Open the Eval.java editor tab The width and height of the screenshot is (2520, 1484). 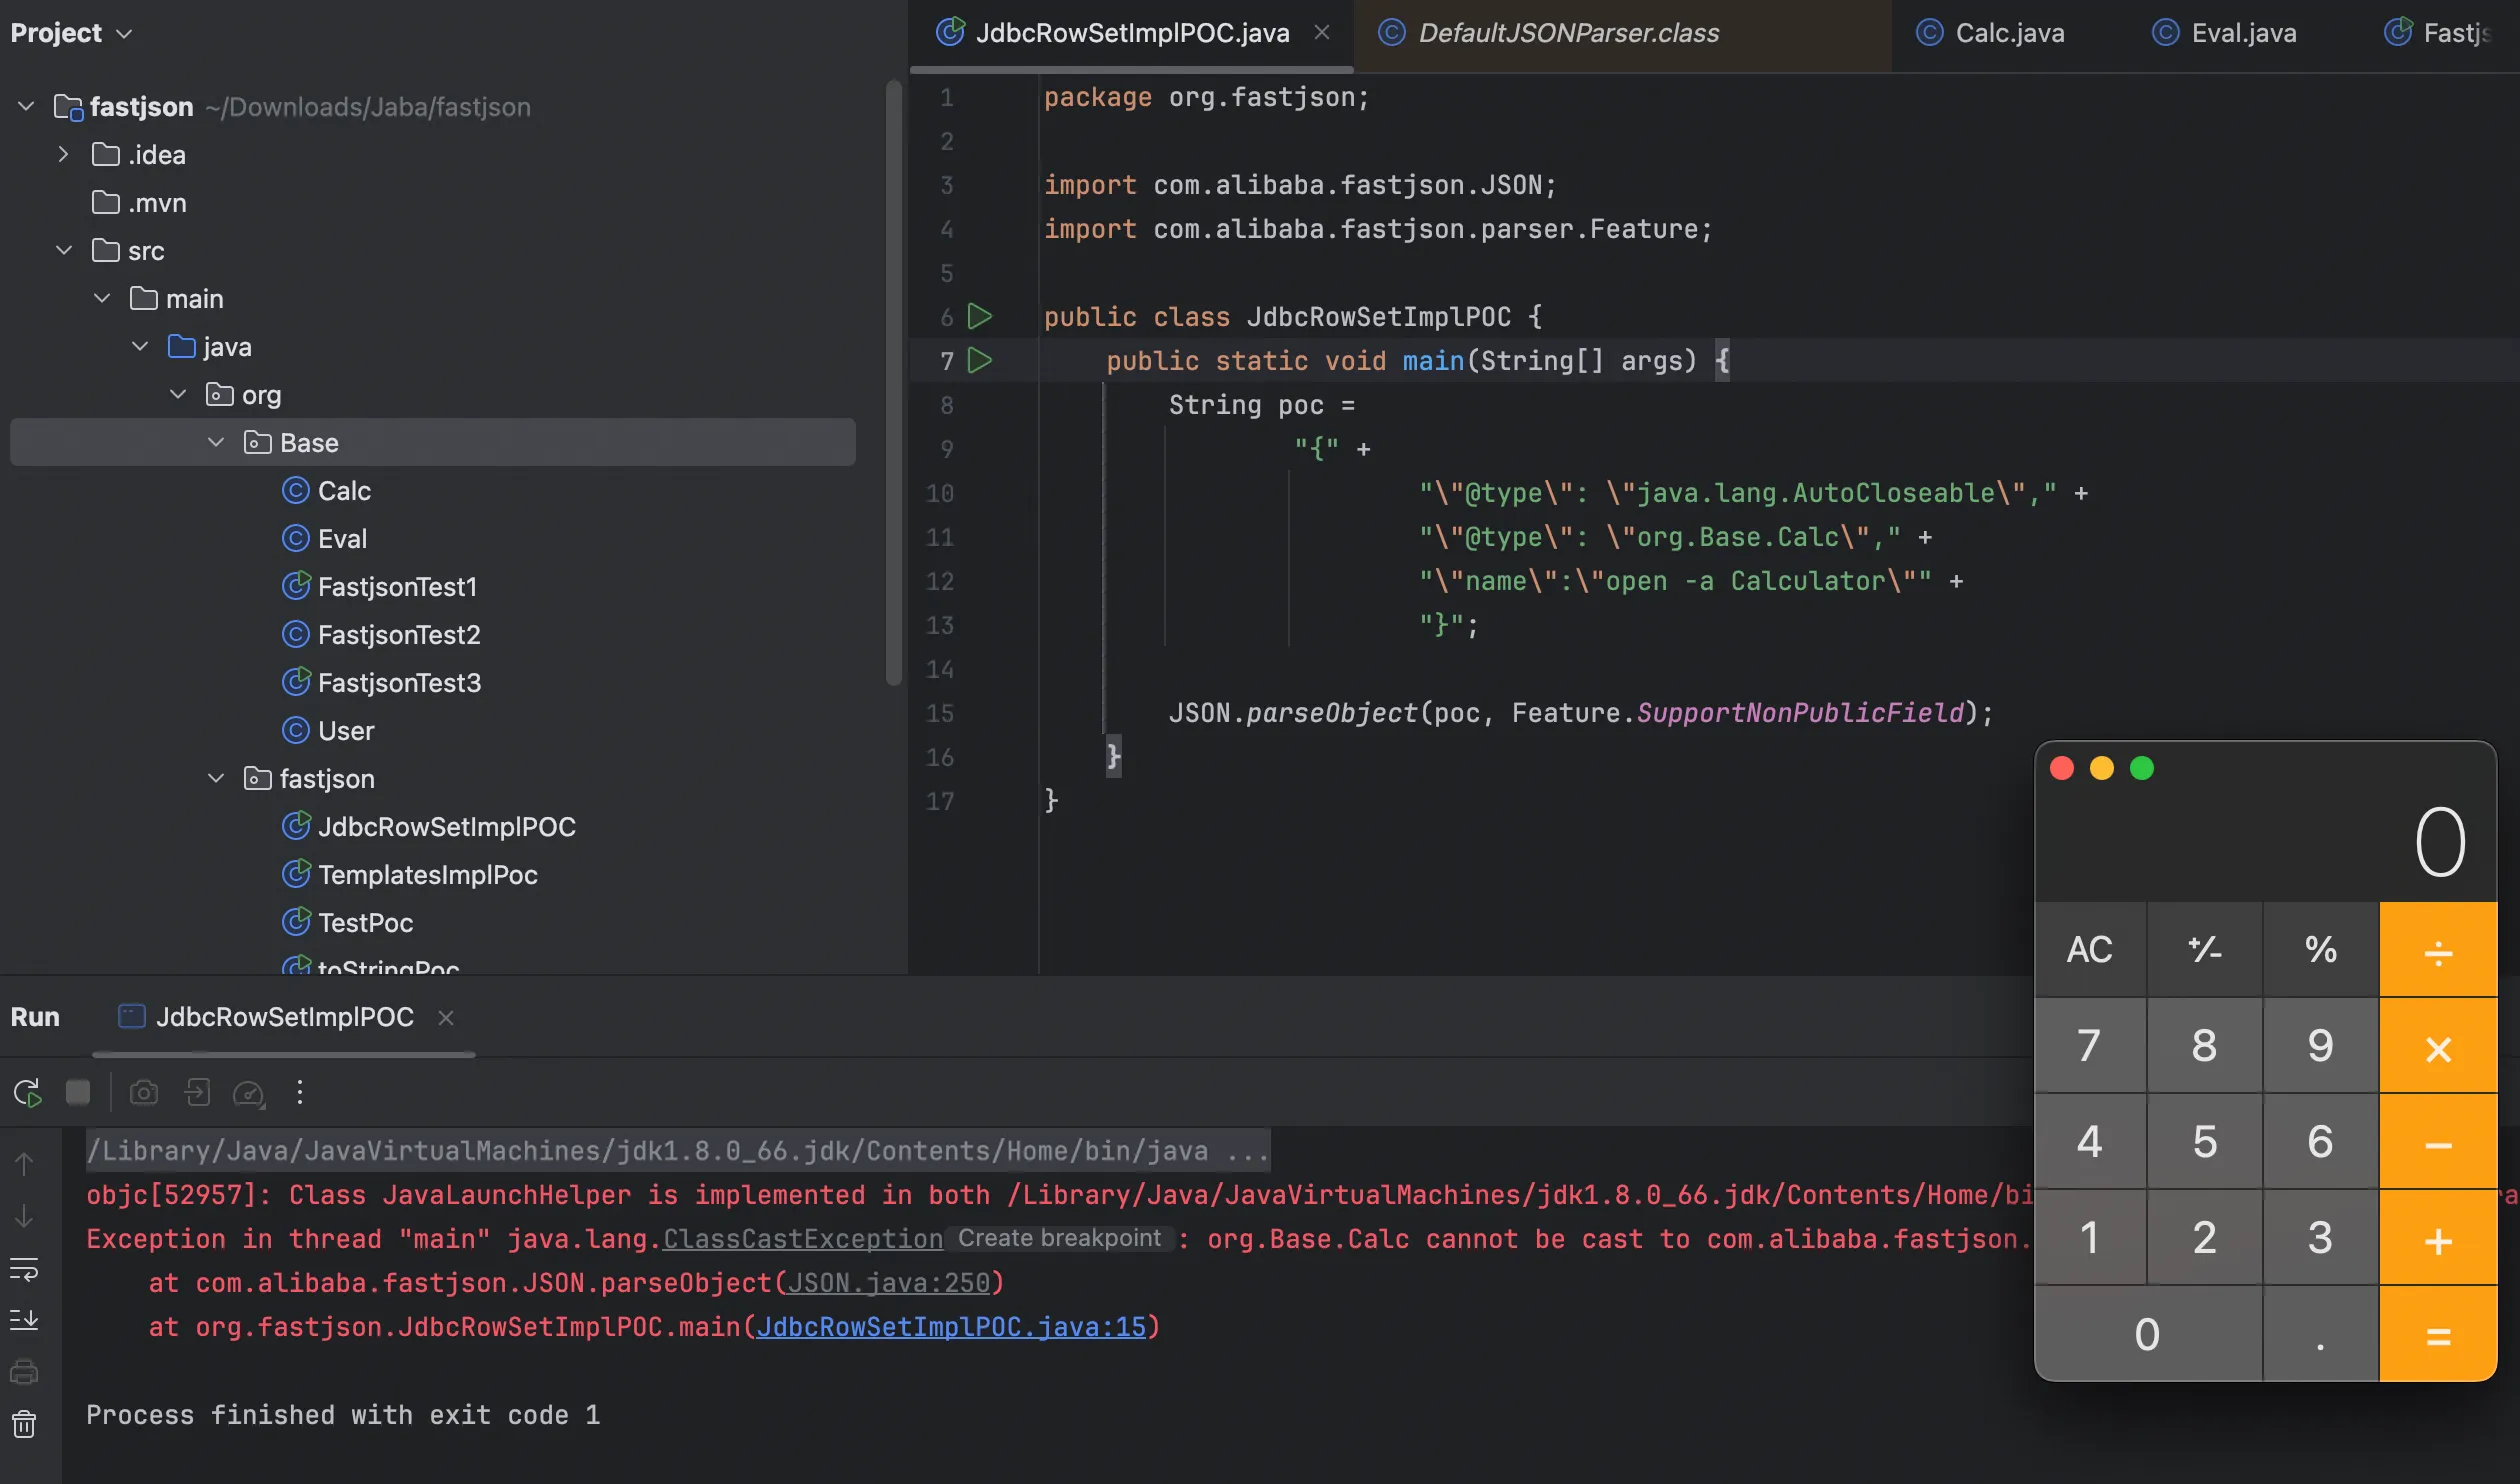[2242, 33]
